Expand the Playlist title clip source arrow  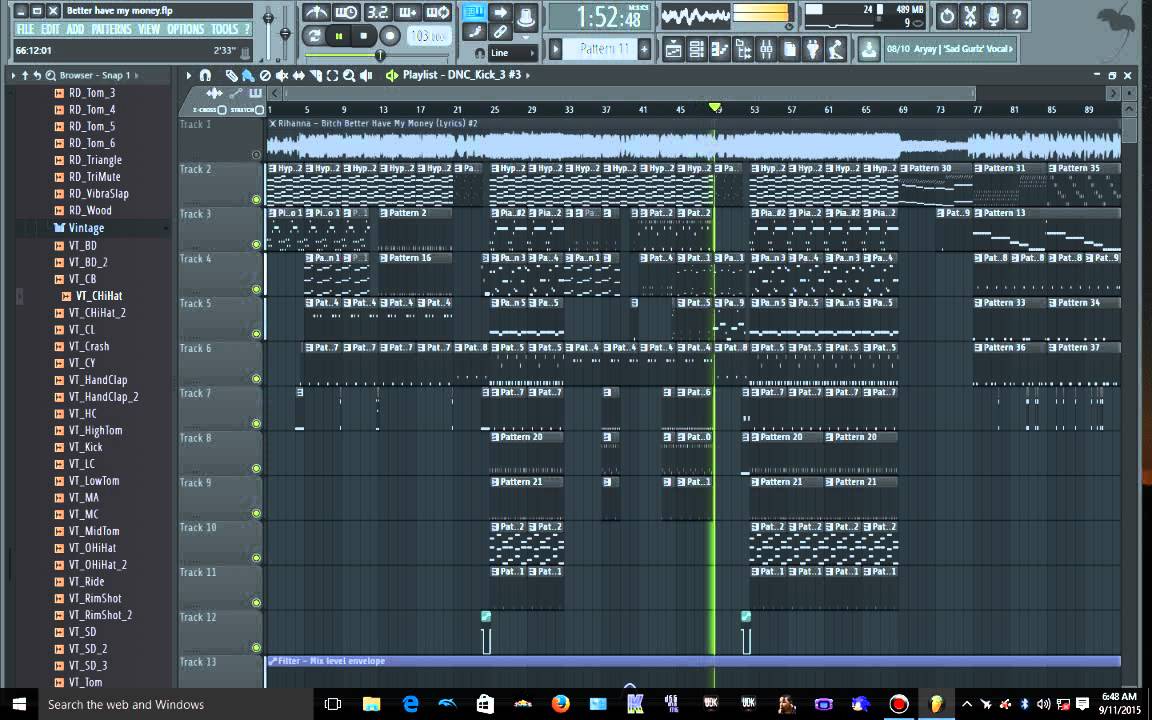[x=528, y=75]
